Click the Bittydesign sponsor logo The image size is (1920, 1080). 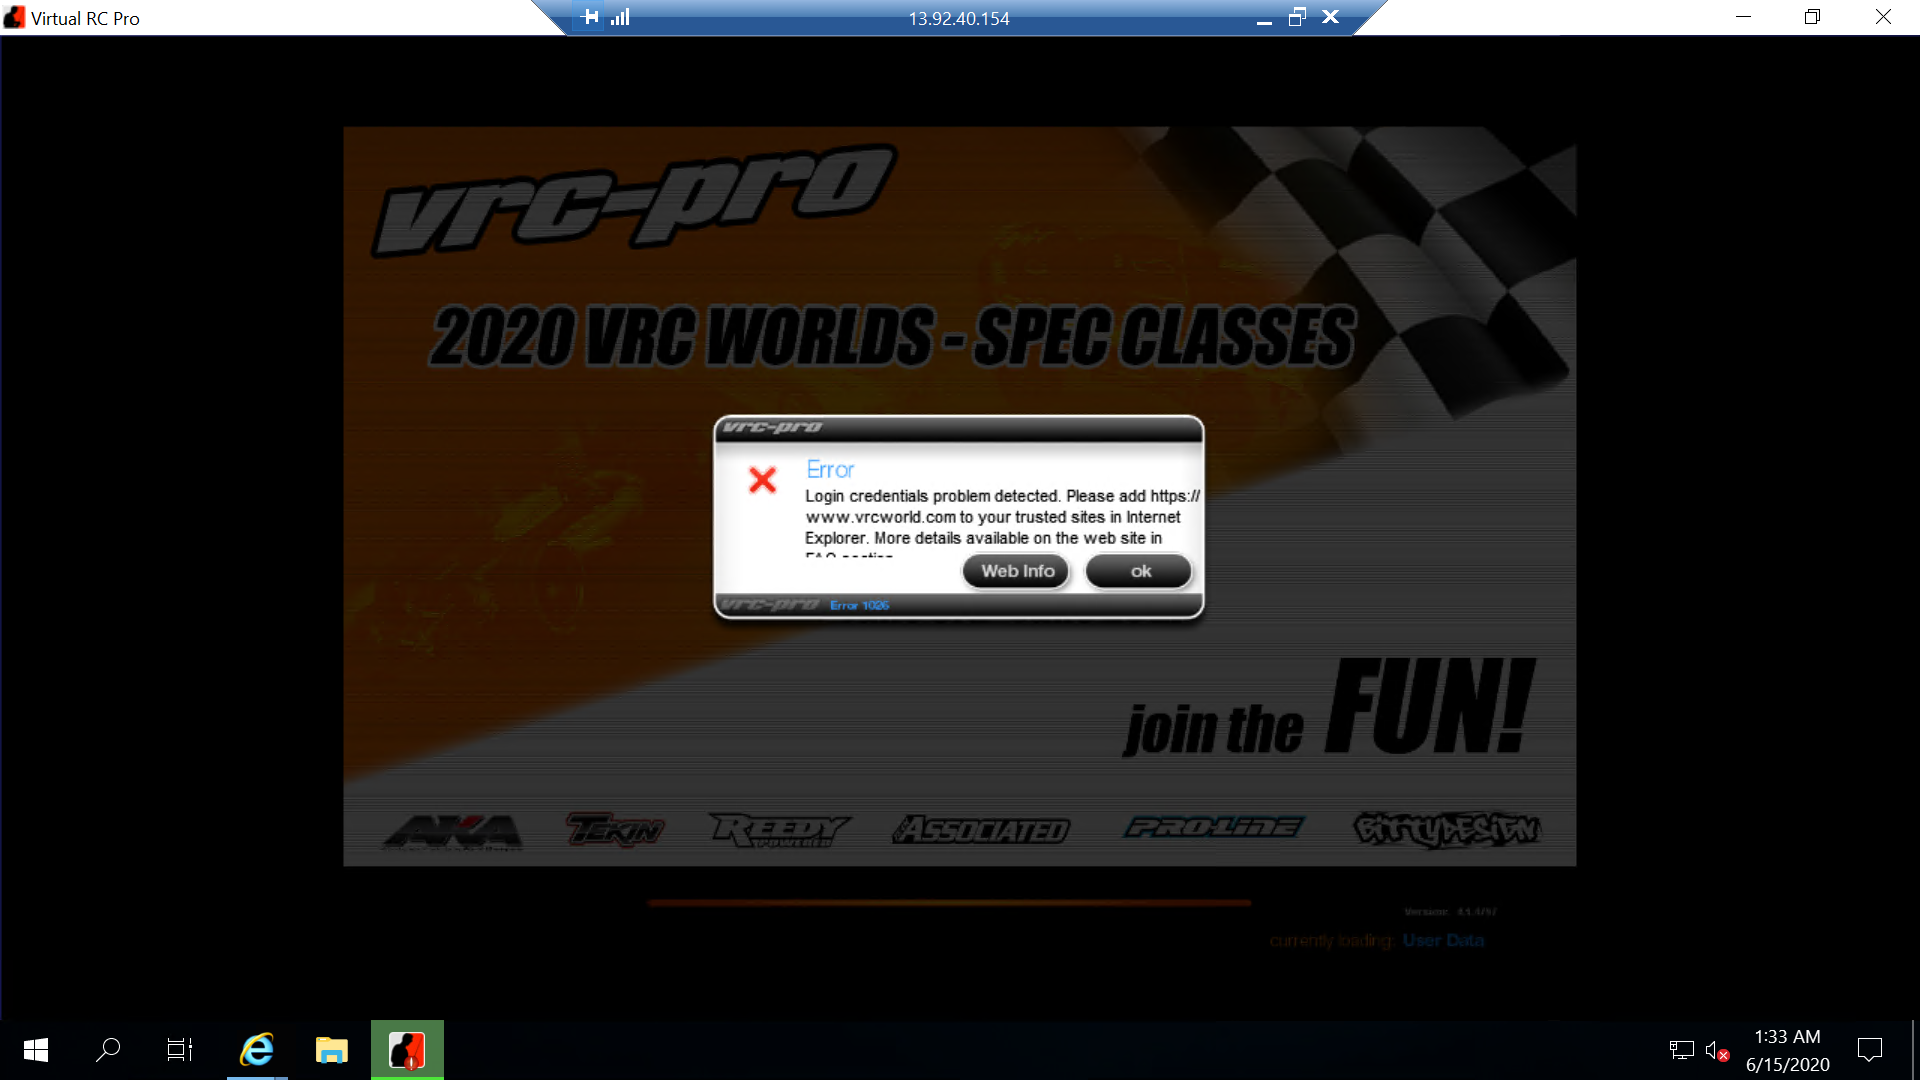(1447, 829)
